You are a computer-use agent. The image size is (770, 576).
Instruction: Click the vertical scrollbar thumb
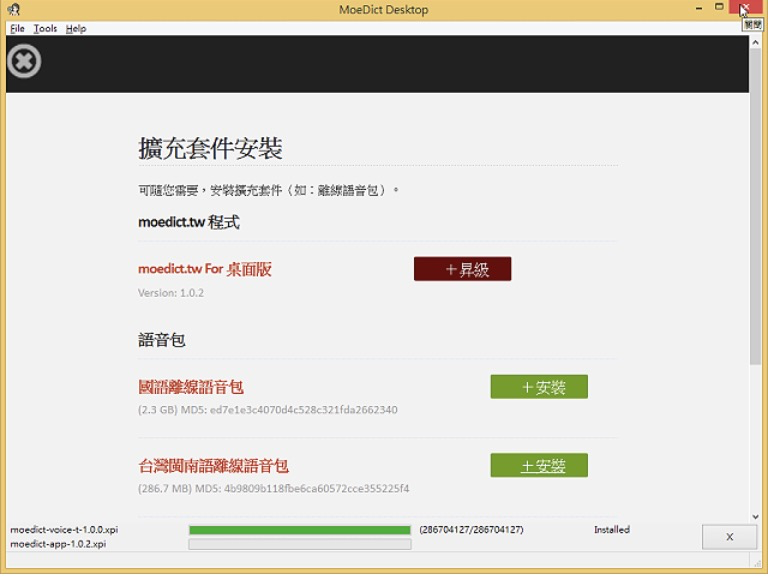tap(756, 206)
